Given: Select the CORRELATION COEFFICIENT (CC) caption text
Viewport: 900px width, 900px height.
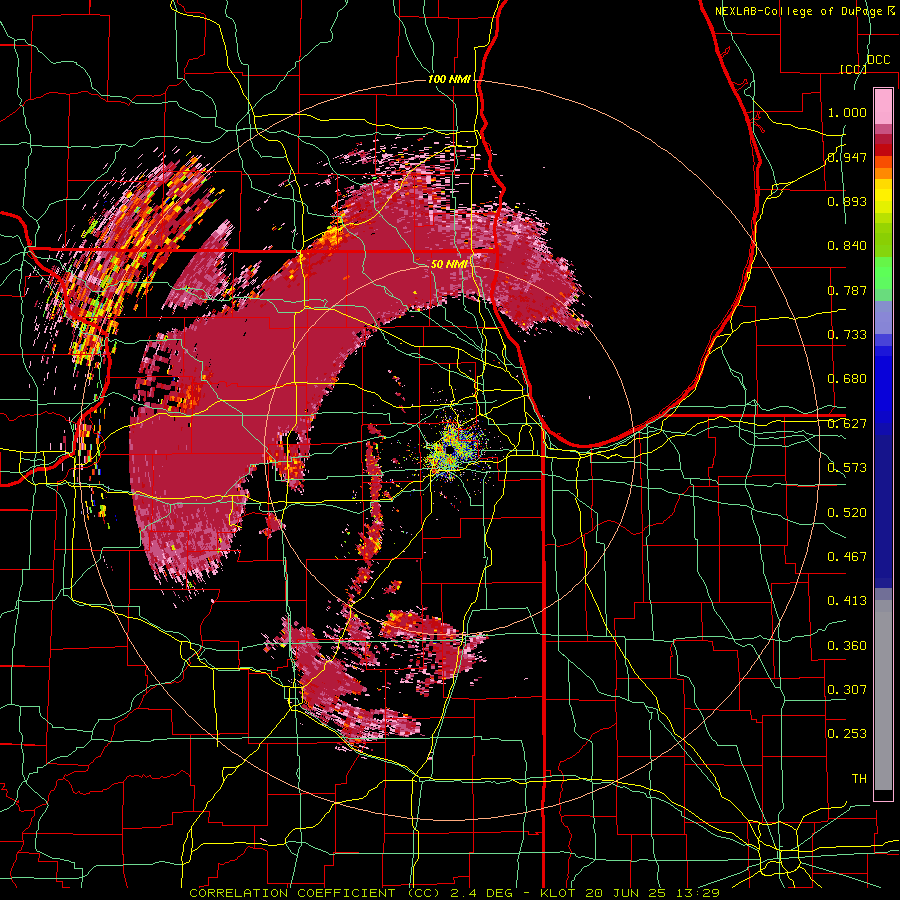Looking at the screenshot, I should coord(315,893).
